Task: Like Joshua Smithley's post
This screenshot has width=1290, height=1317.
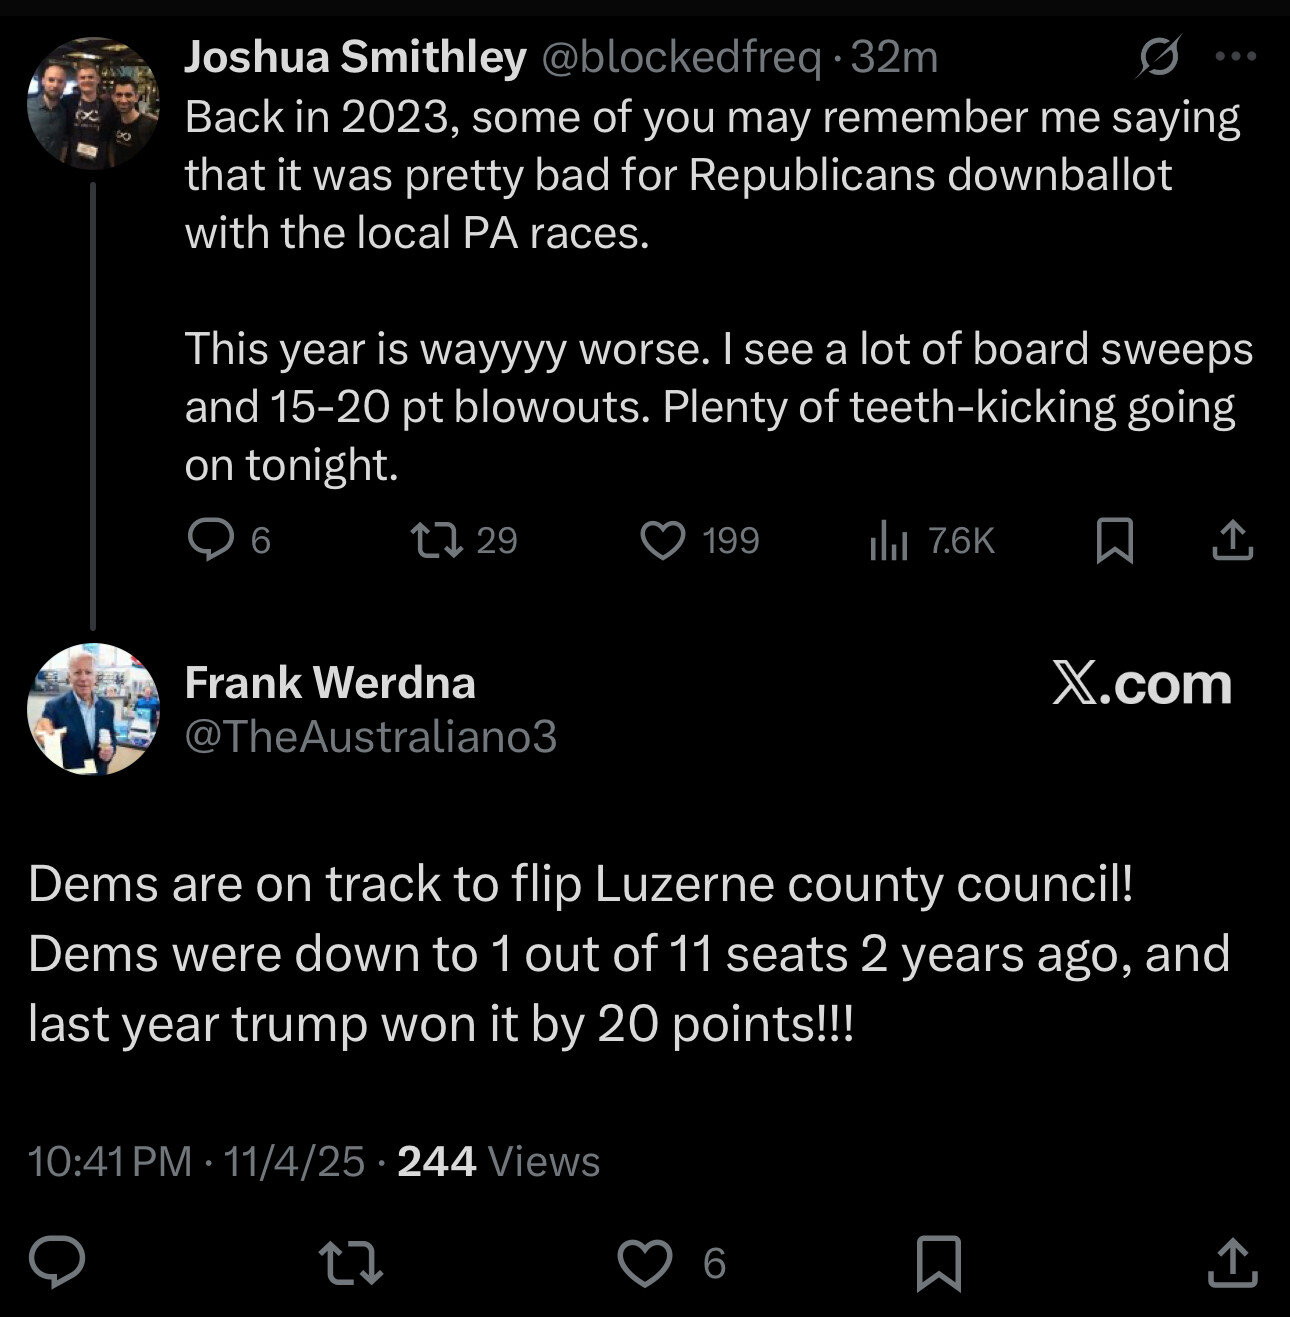Action: [x=662, y=541]
